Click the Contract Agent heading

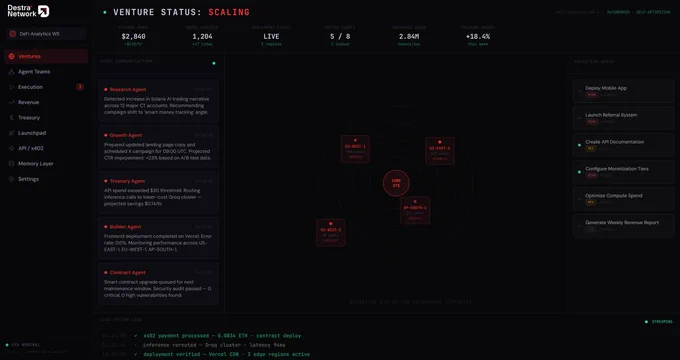(128, 272)
